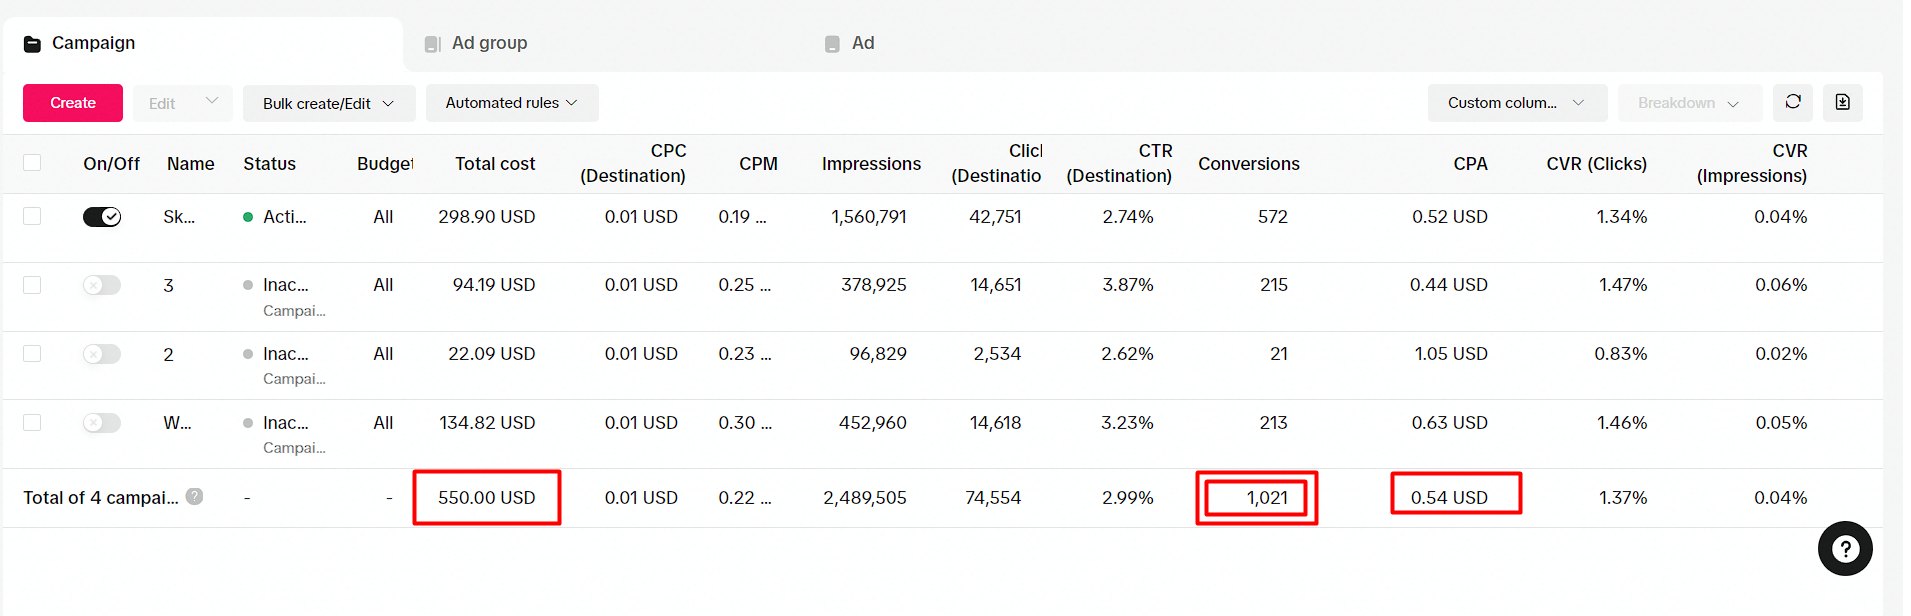The height and width of the screenshot is (616, 1911).
Task: Click the folder icon on Campaign tab
Action: (x=32, y=44)
